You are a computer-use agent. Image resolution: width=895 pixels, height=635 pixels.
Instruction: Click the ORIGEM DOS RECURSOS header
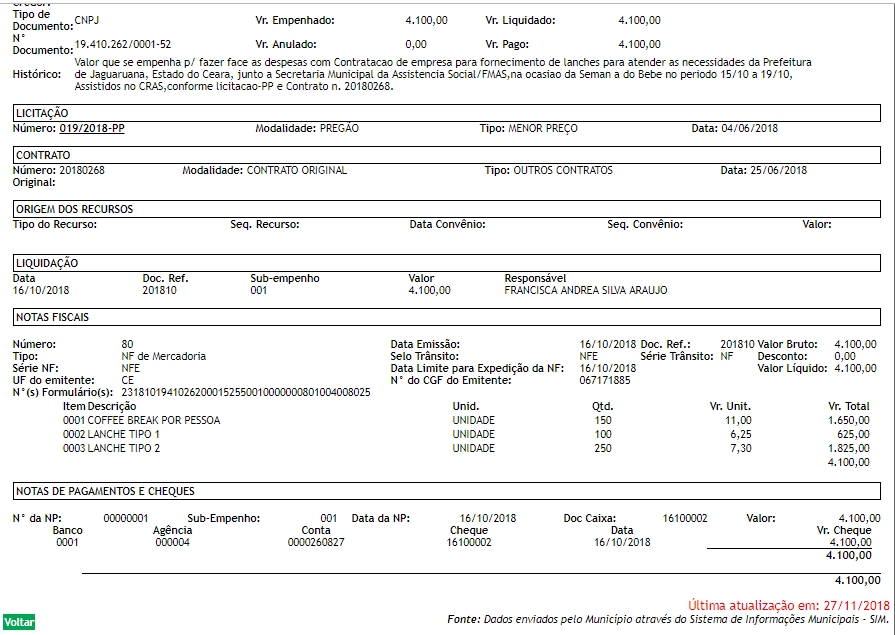446,209
